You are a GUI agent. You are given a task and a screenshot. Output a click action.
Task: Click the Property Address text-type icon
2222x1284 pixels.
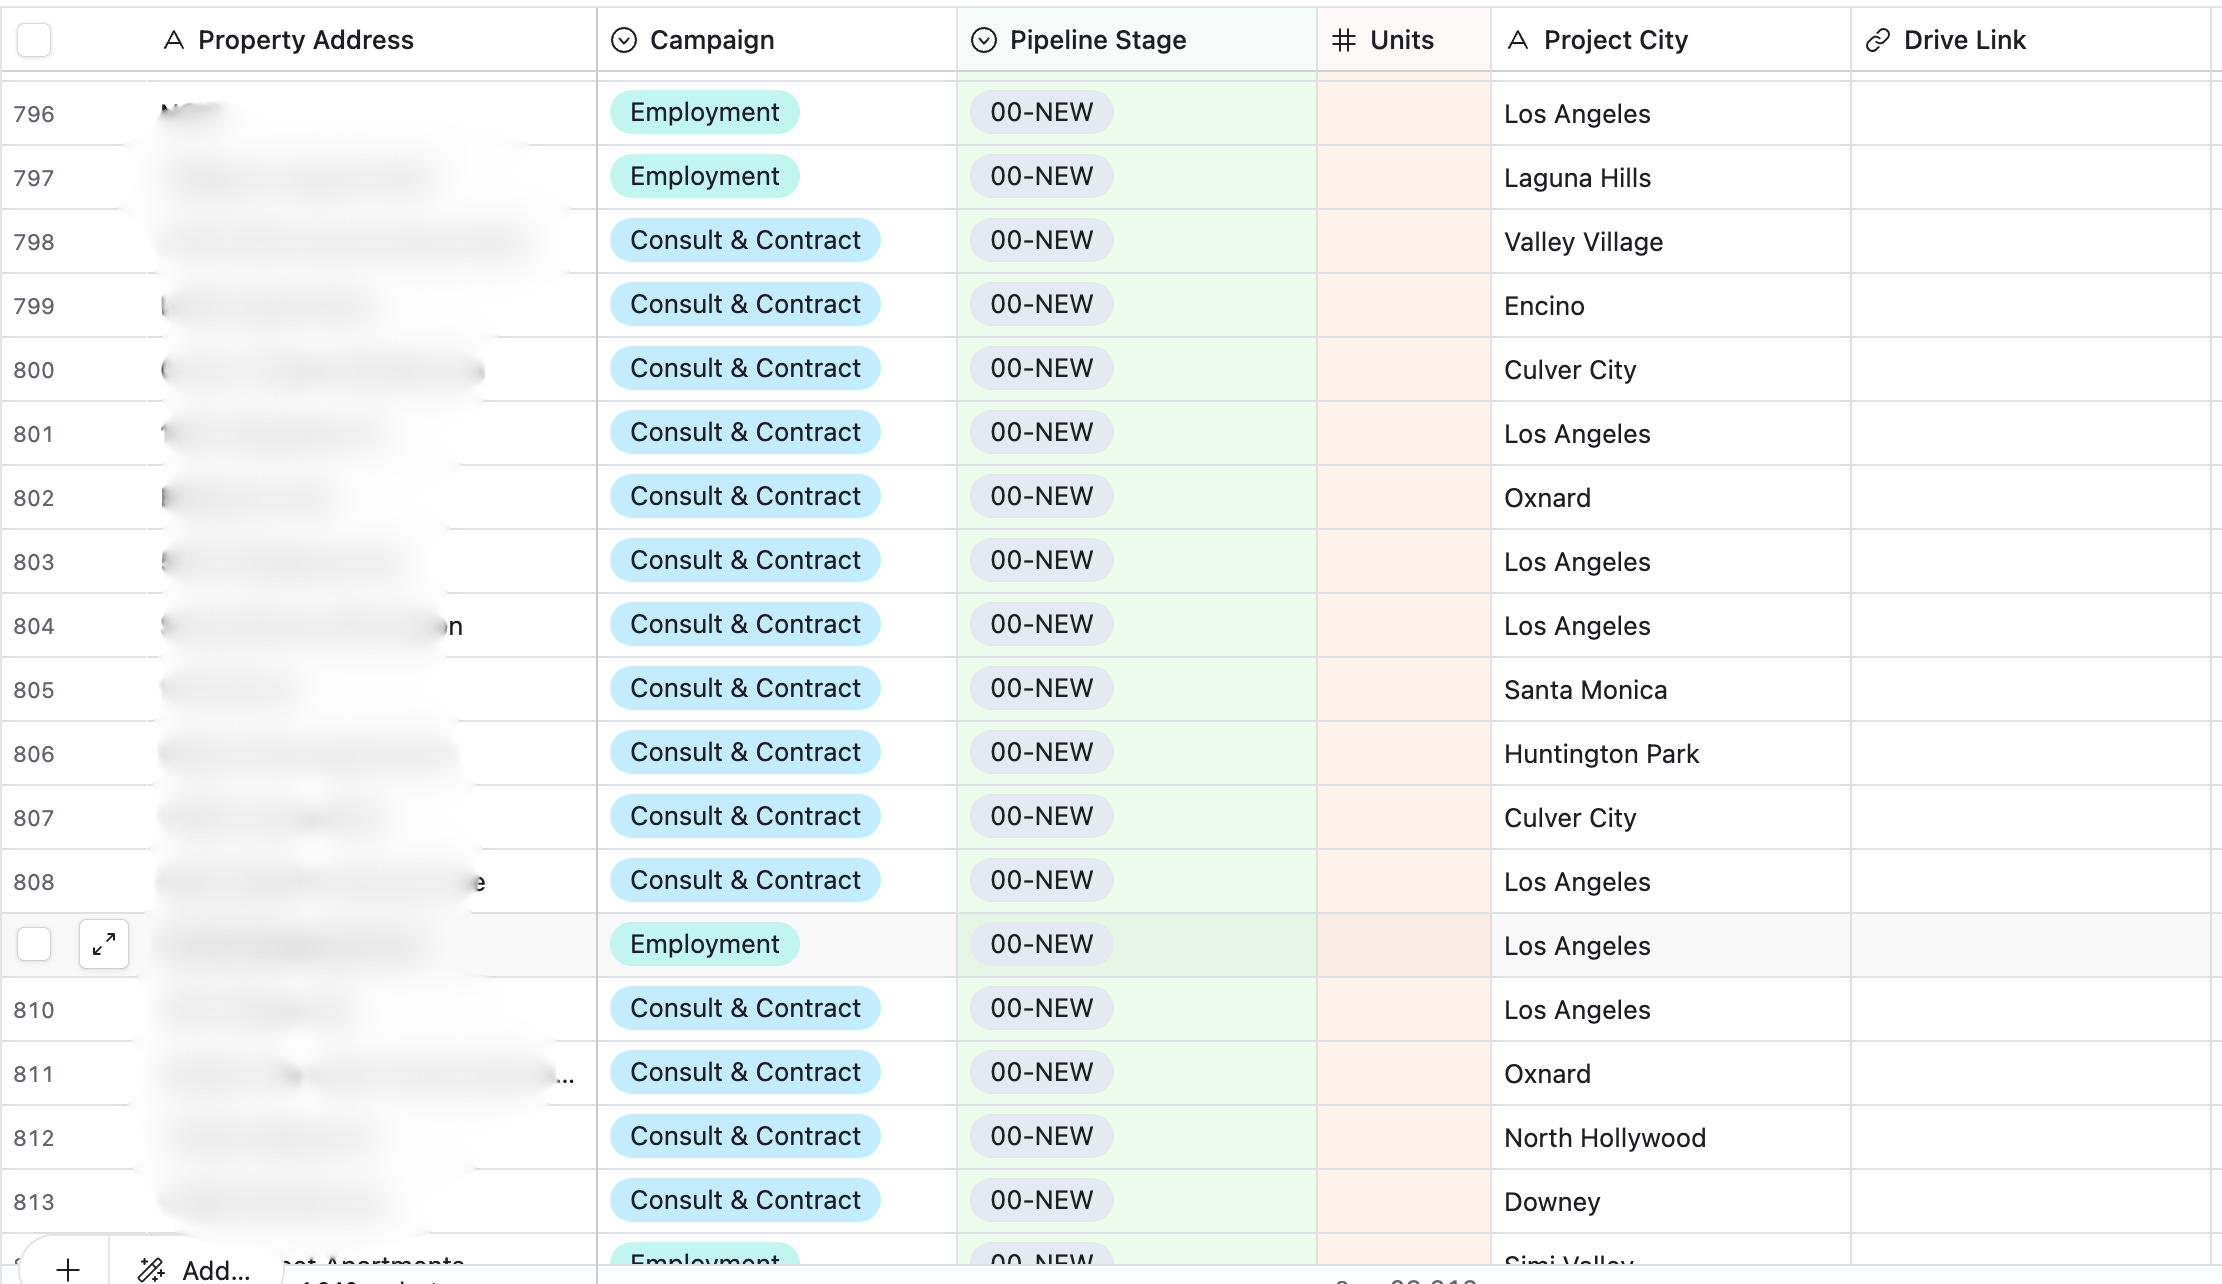coord(174,40)
